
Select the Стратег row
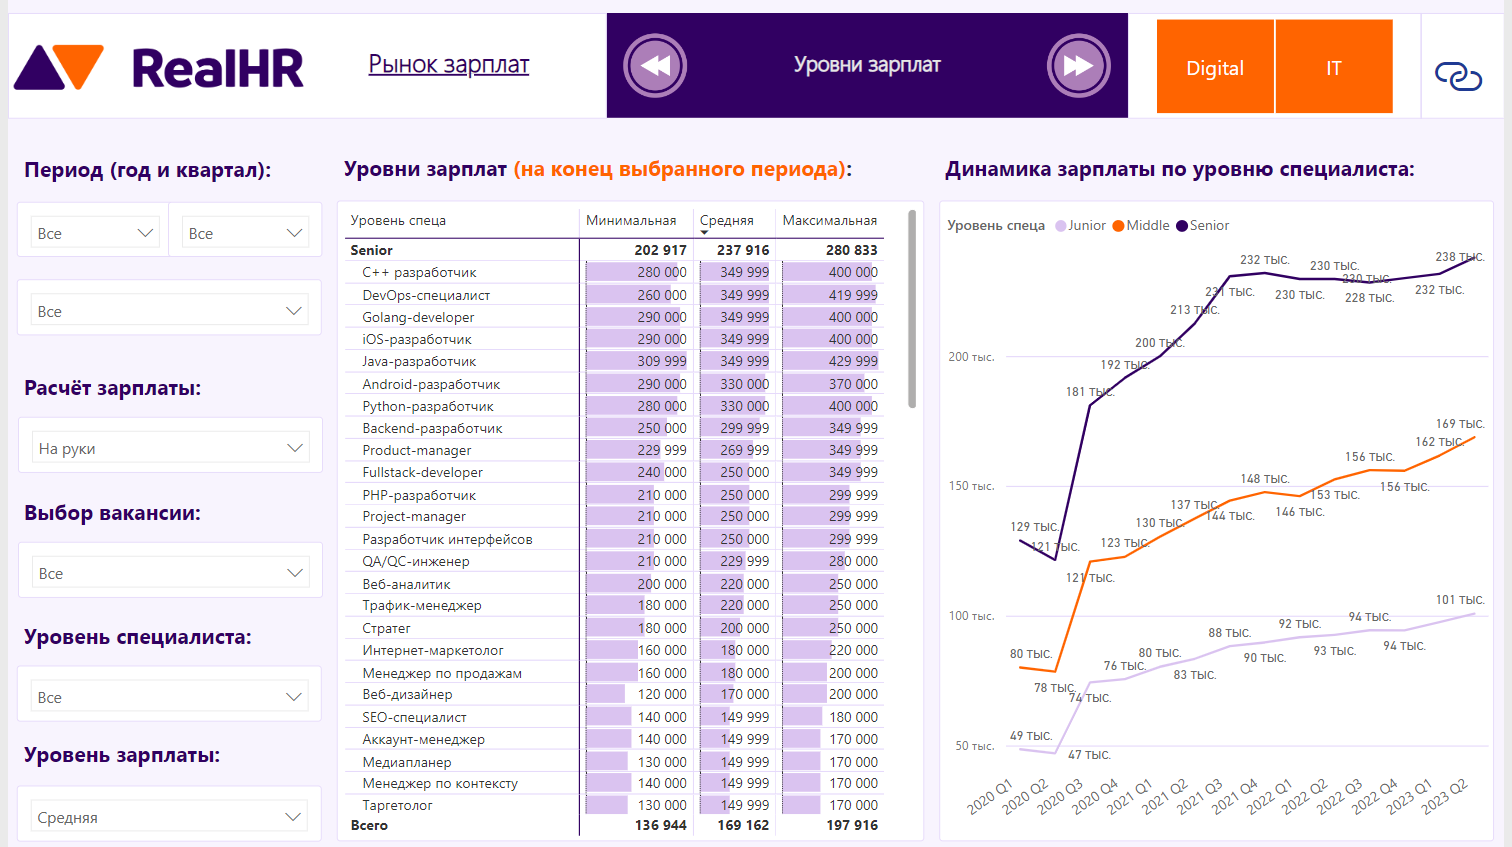click(614, 628)
